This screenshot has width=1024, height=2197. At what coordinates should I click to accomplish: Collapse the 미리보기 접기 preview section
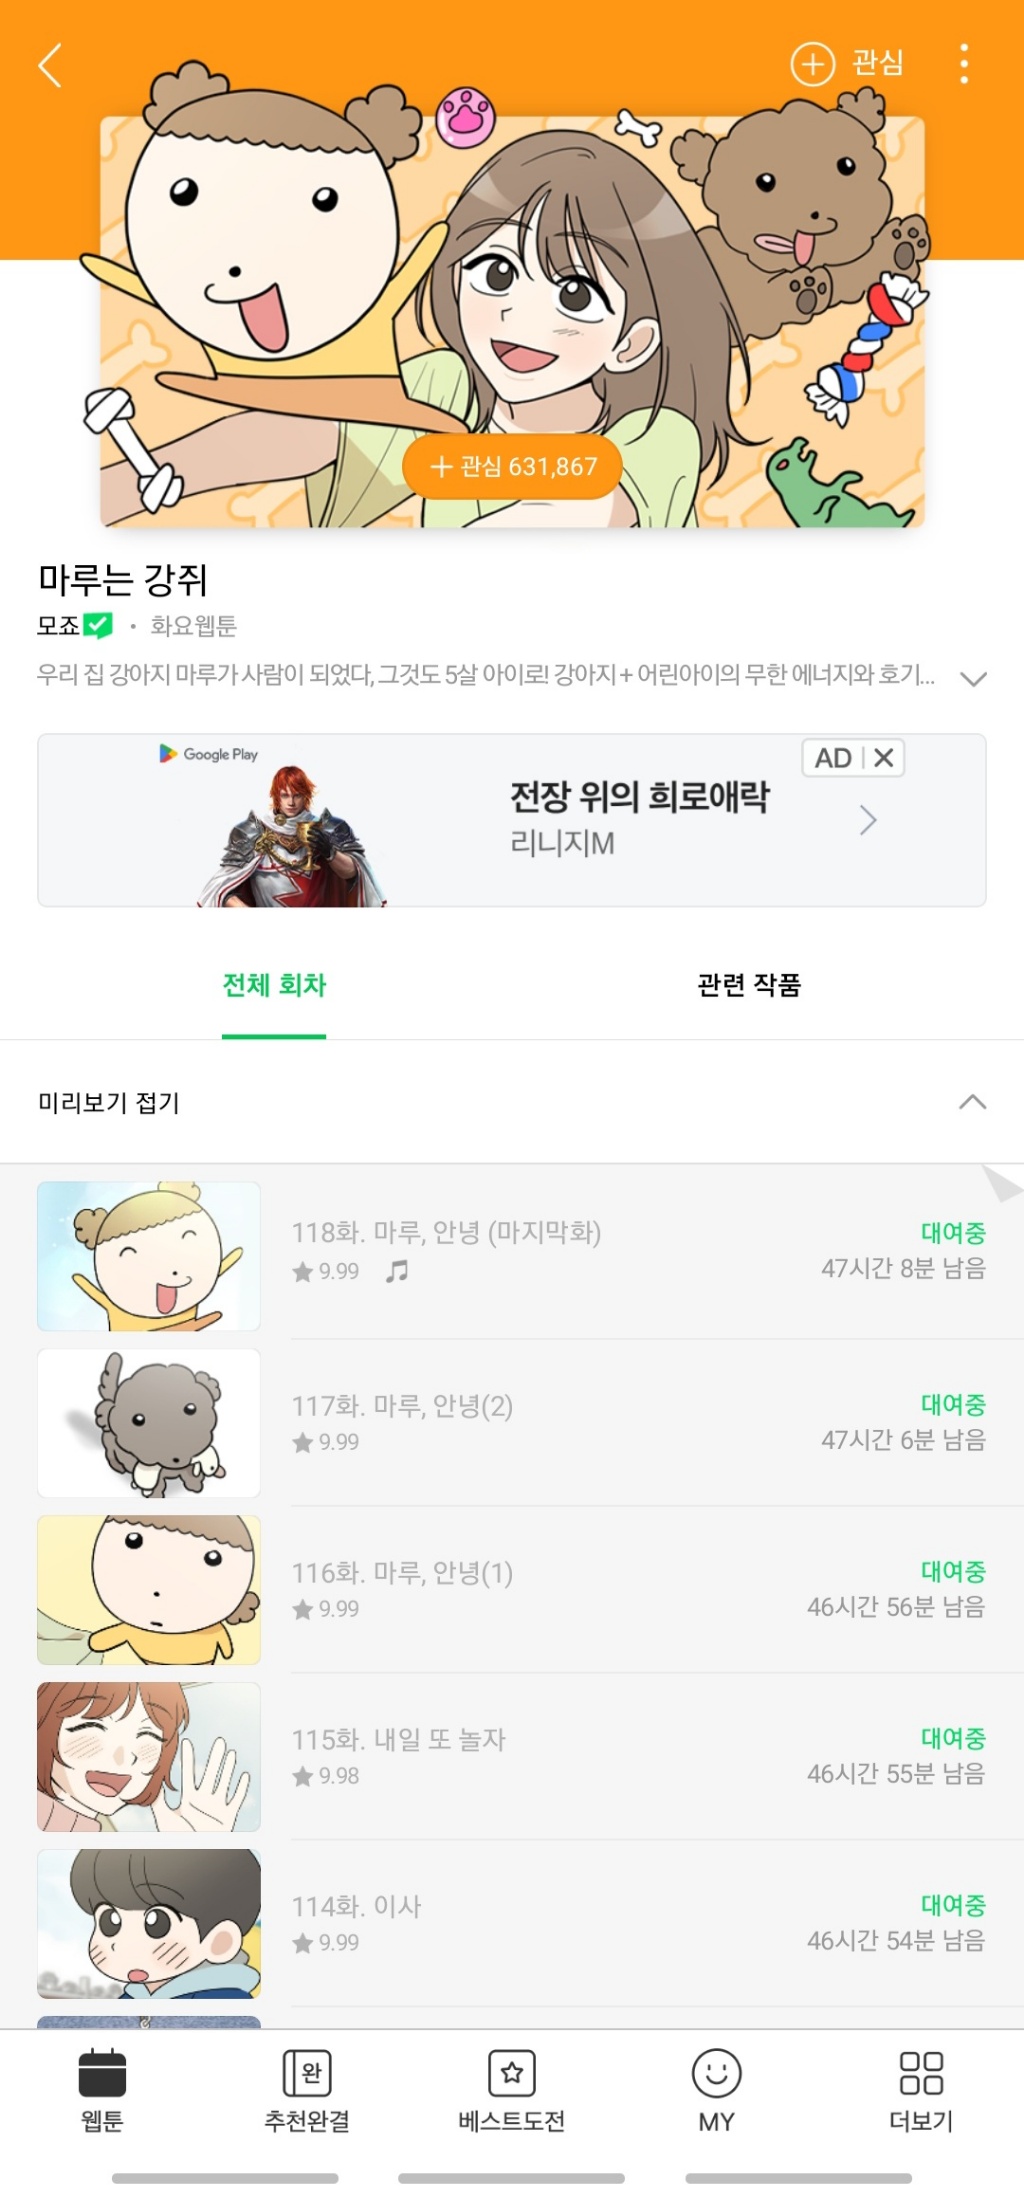click(512, 1102)
